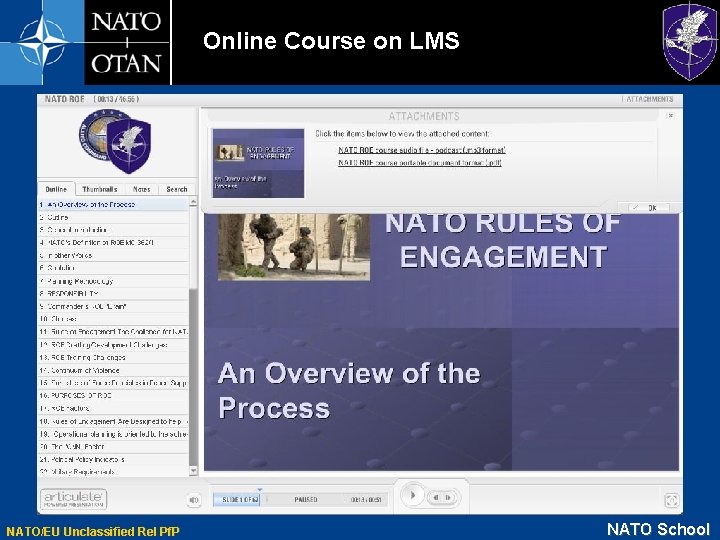This screenshot has height=540, width=720.
Task: Select outline item 19 Operational planning
Action: click(x=113, y=434)
